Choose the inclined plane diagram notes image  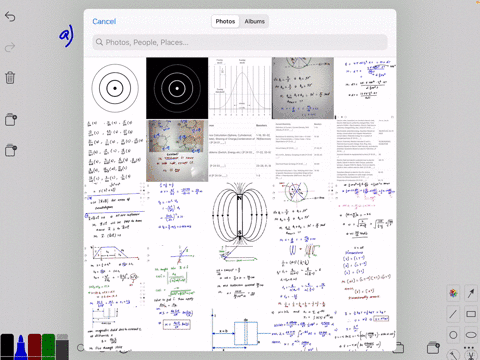[x=240, y=276]
